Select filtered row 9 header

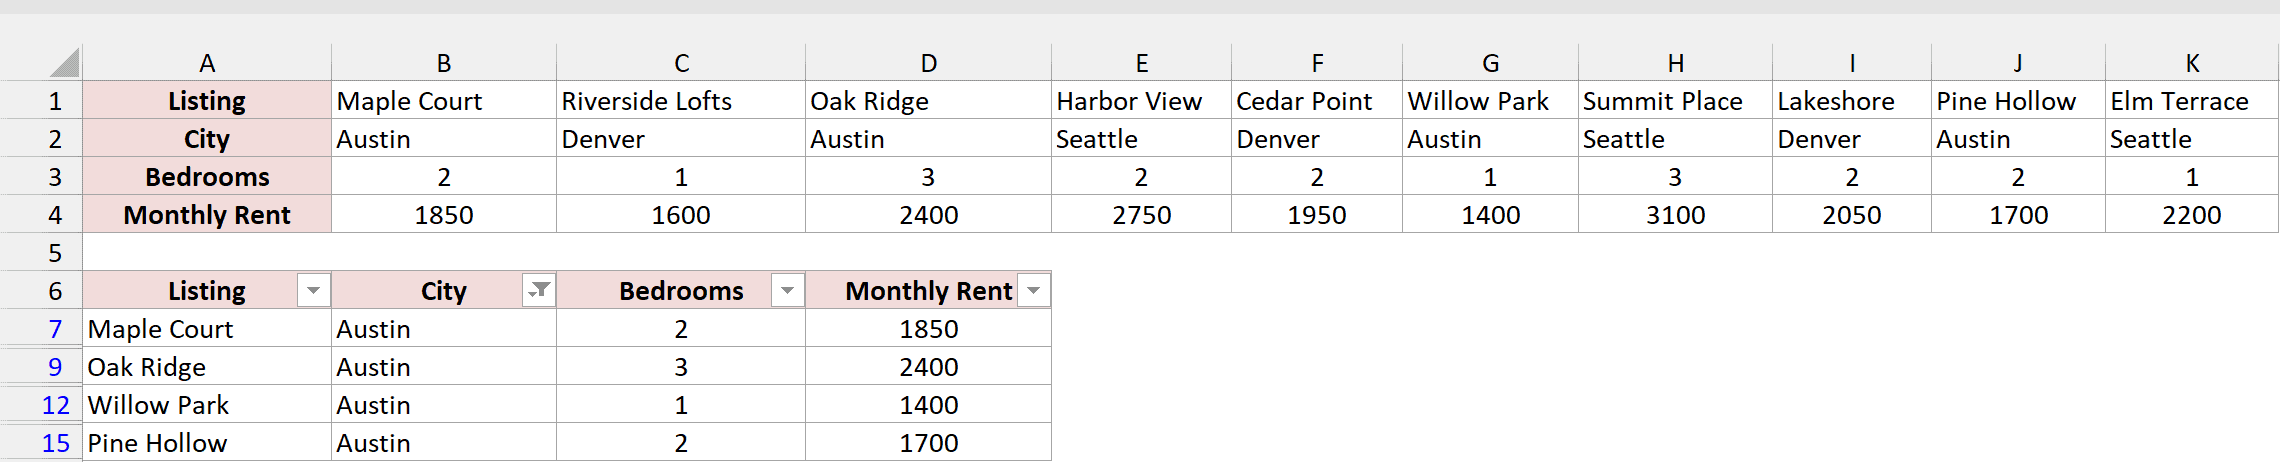pyautogui.click(x=41, y=366)
